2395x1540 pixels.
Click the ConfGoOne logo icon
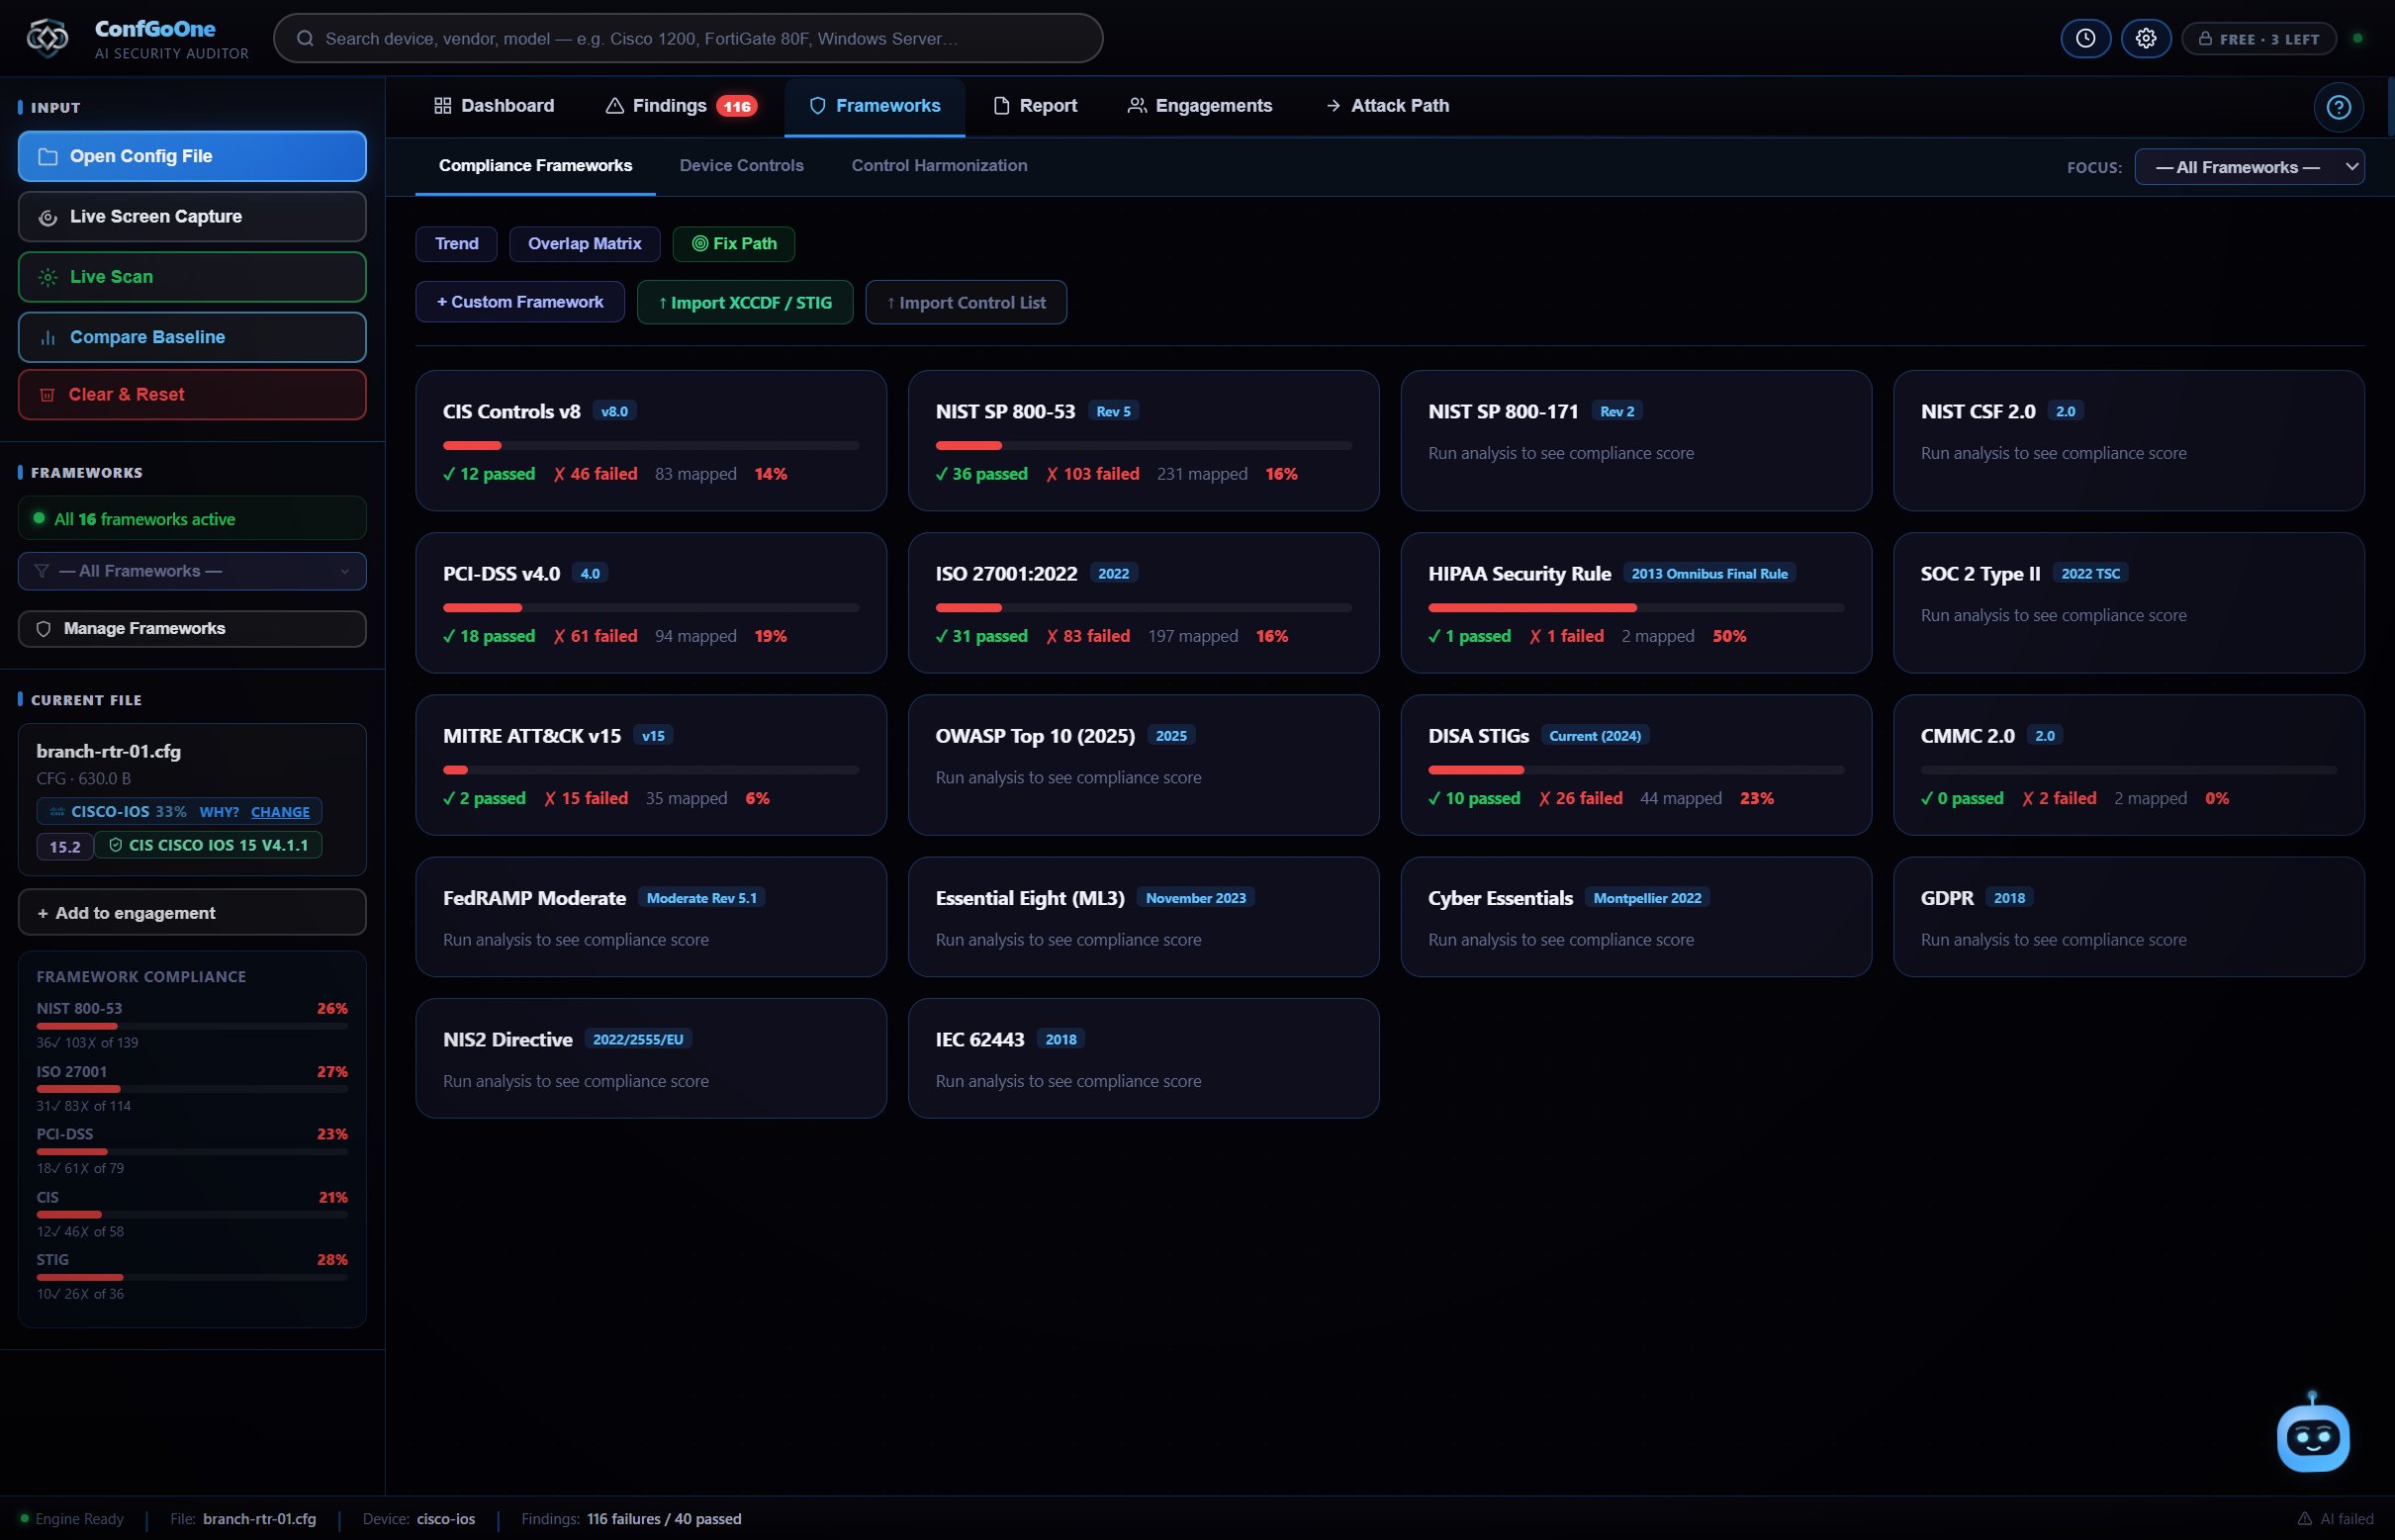point(47,38)
